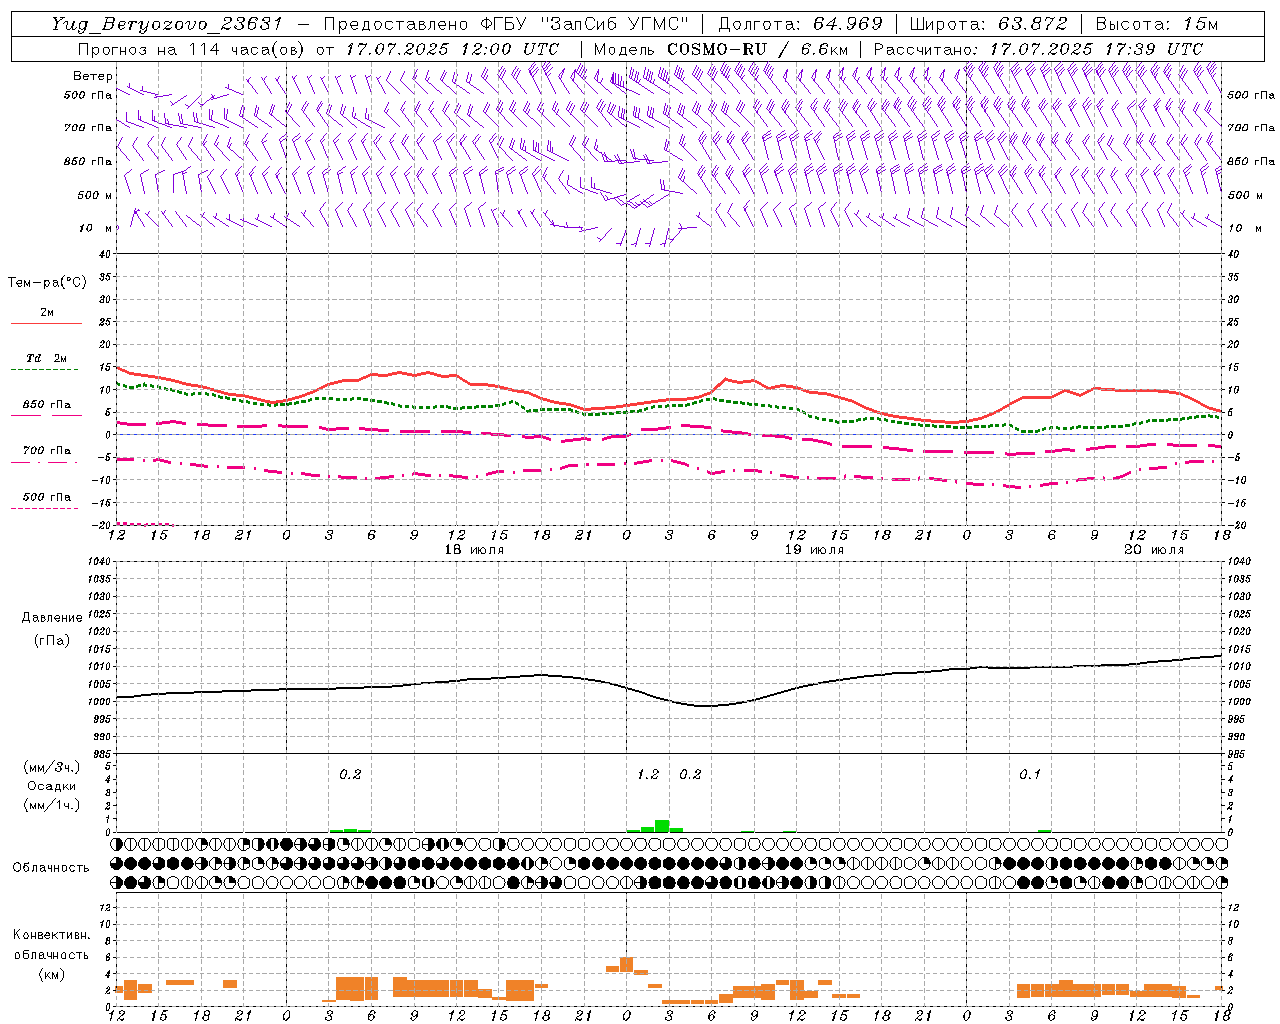Select the Td 2м legend entry
This screenshot has width=1280, height=1024.
click(47, 358)
